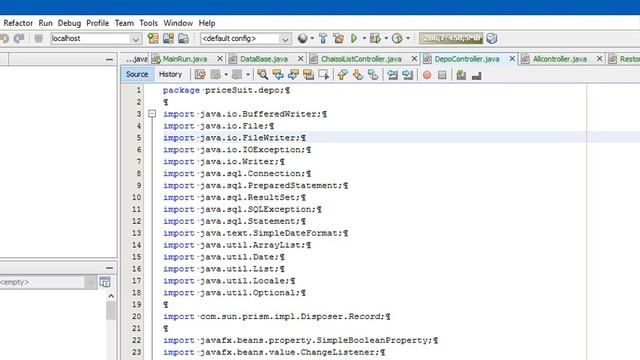Image resolution: width=640 pixels, height=360 pixels.
Task: Click Start Macro Recording red circle
Action: [427, 75]
